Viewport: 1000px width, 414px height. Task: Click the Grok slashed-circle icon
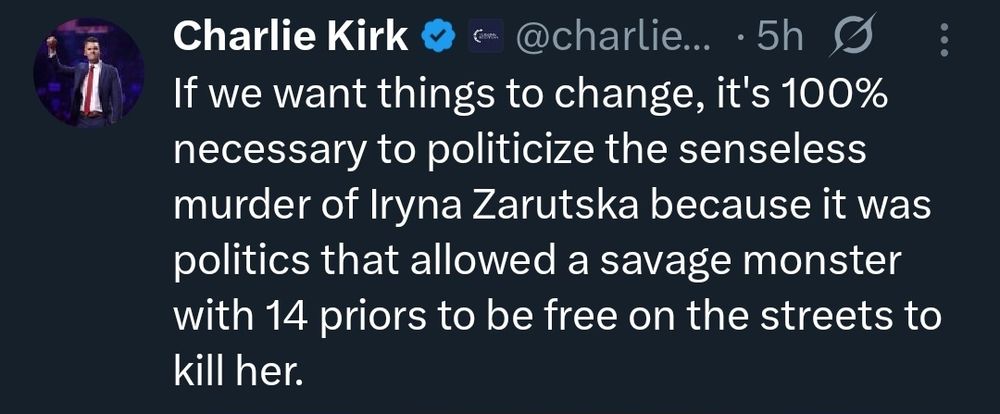pyautogui.click(x=852, y=39)
